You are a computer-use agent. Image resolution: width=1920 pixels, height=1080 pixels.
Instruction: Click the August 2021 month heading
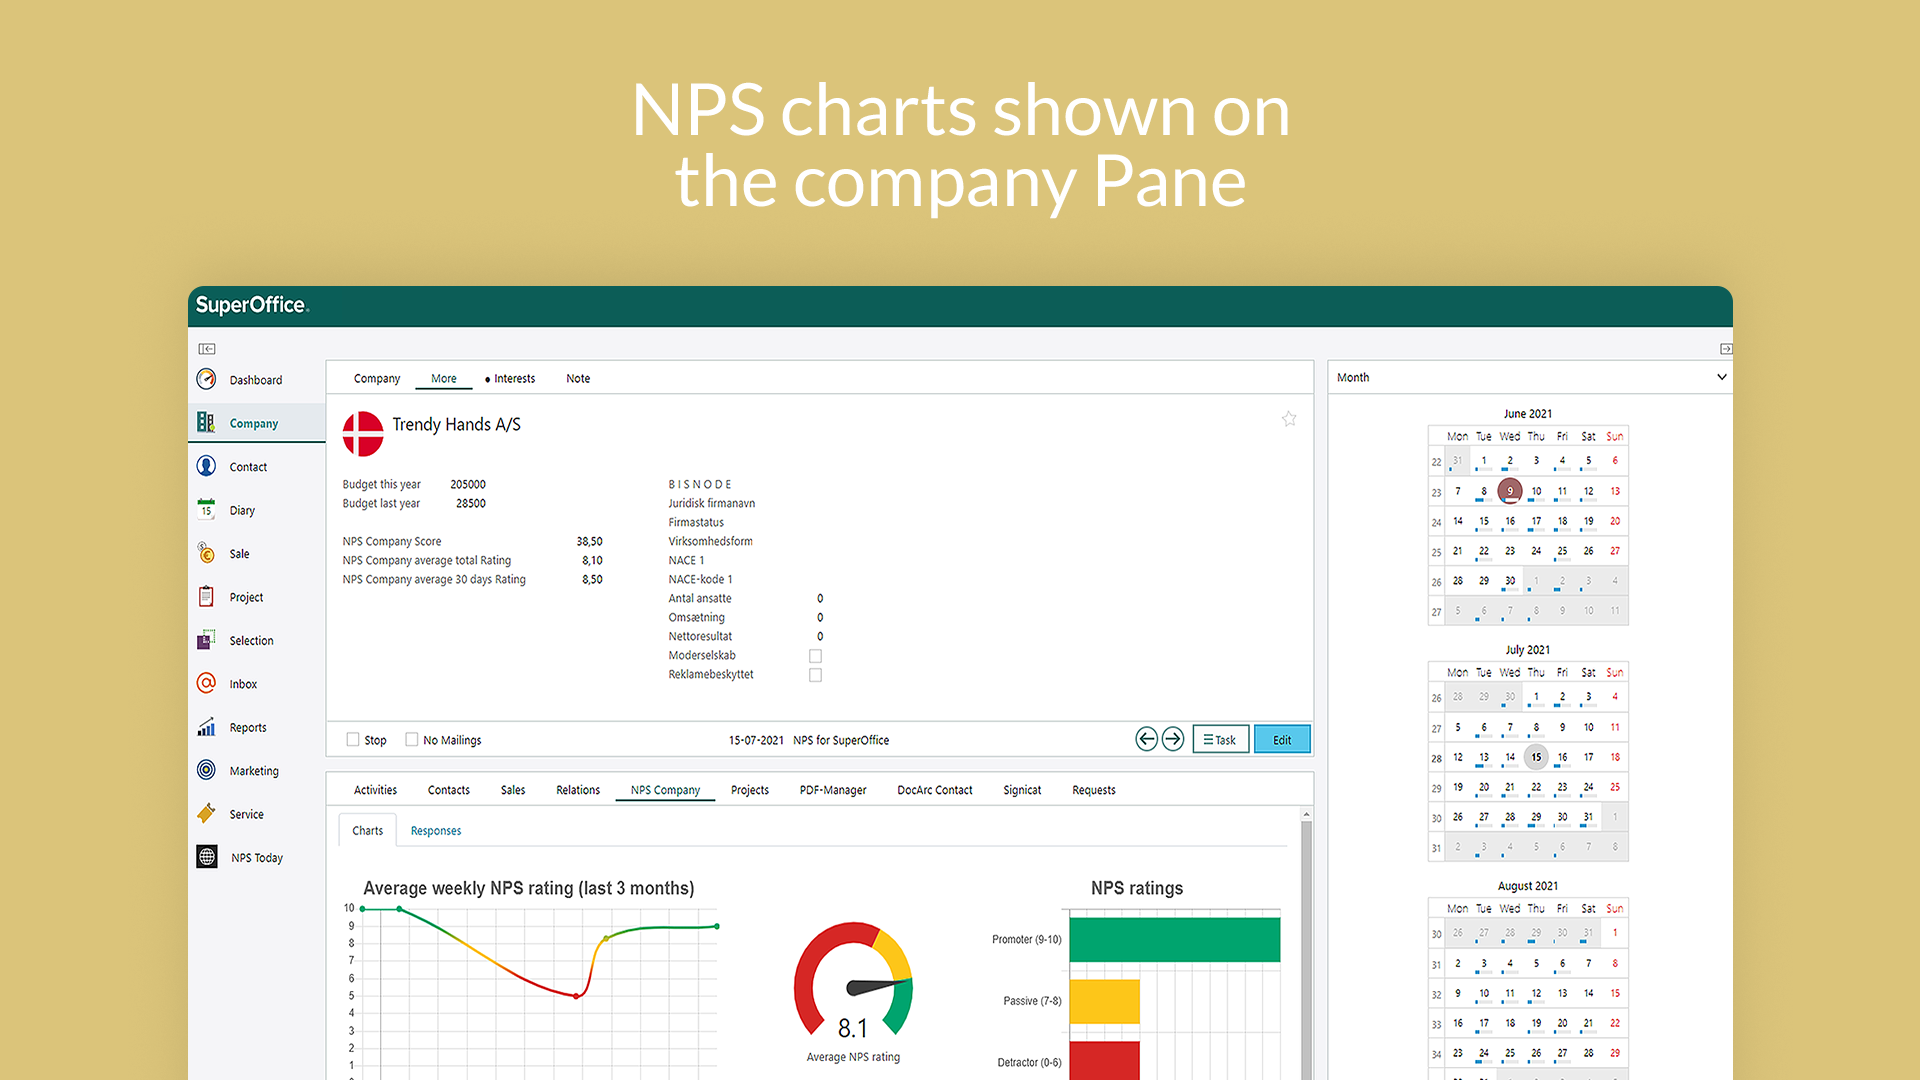point(1528,886)
